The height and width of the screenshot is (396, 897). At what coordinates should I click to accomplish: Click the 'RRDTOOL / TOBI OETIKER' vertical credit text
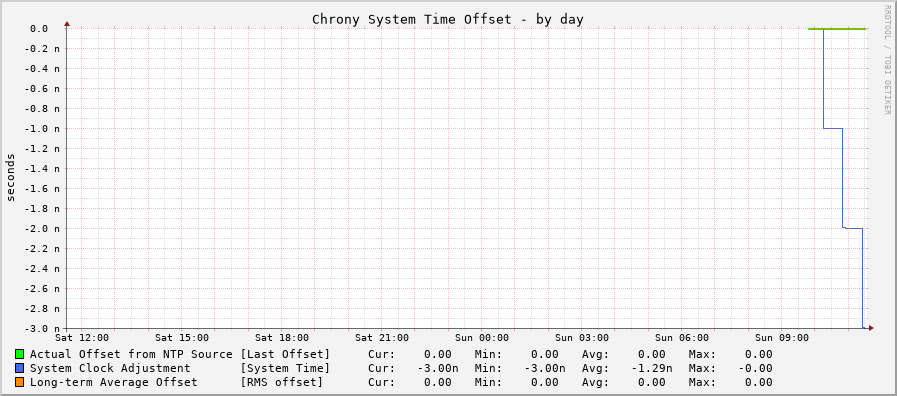tap(888, 60)
